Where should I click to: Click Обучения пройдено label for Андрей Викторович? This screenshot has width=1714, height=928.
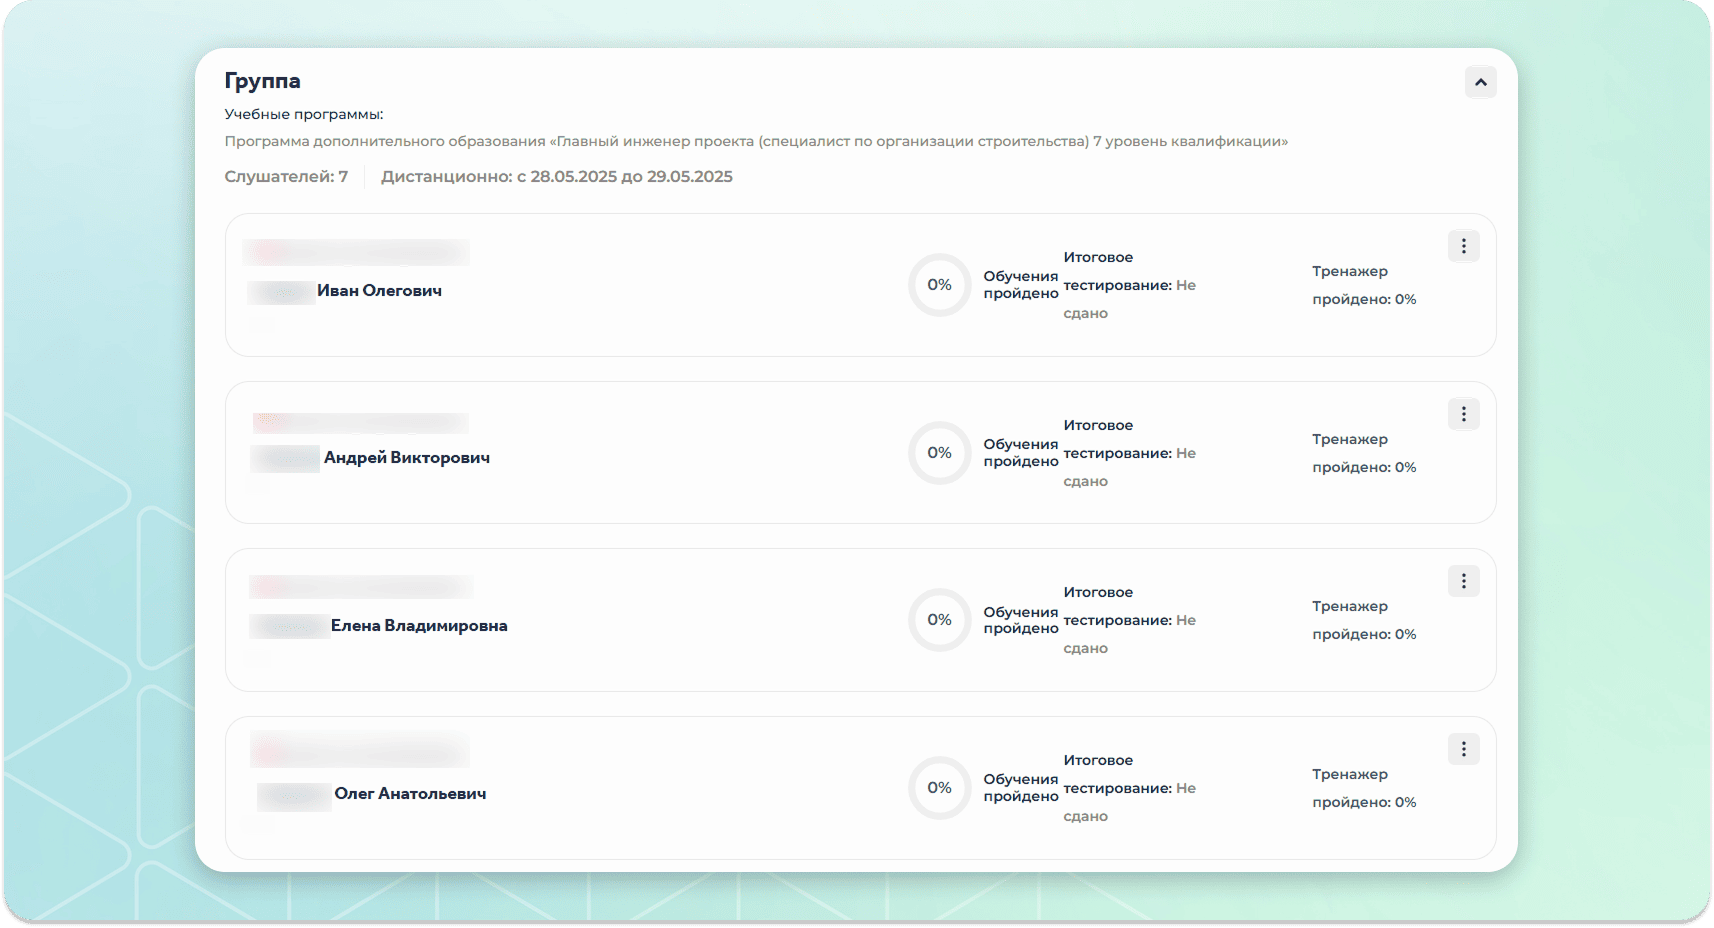[1021, 453]
